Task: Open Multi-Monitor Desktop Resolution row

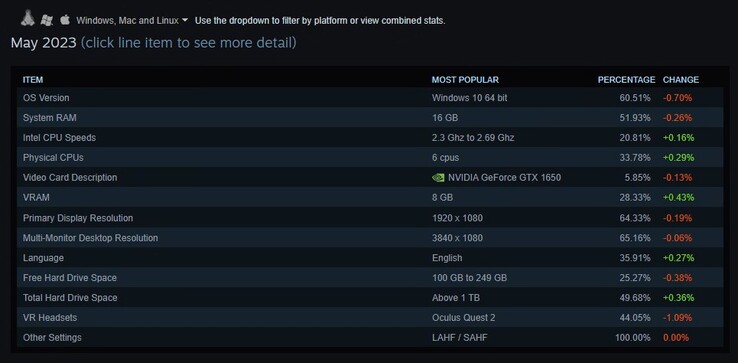Action: [370, 238]
